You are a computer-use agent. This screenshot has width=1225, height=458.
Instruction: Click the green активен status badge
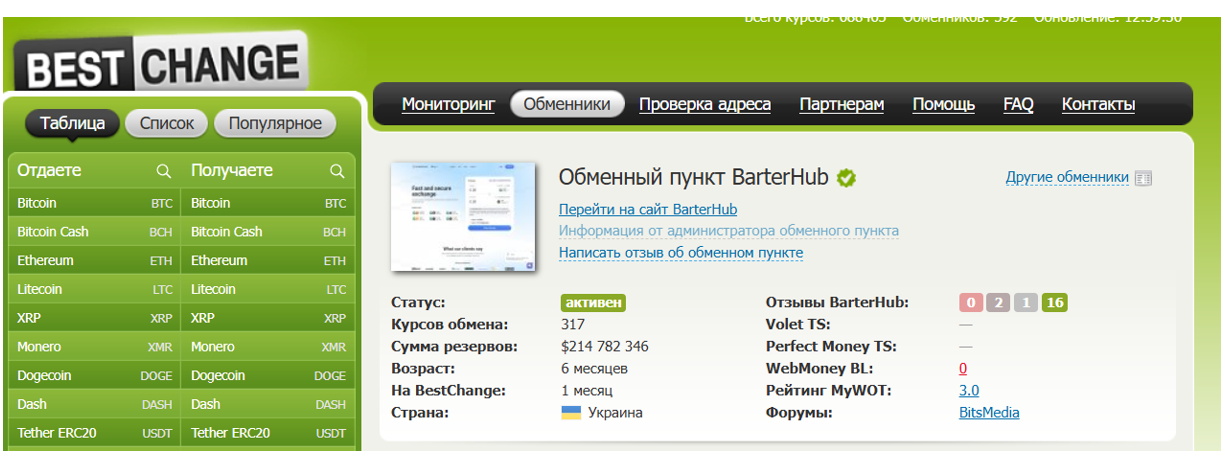click(x=593, y=303)
